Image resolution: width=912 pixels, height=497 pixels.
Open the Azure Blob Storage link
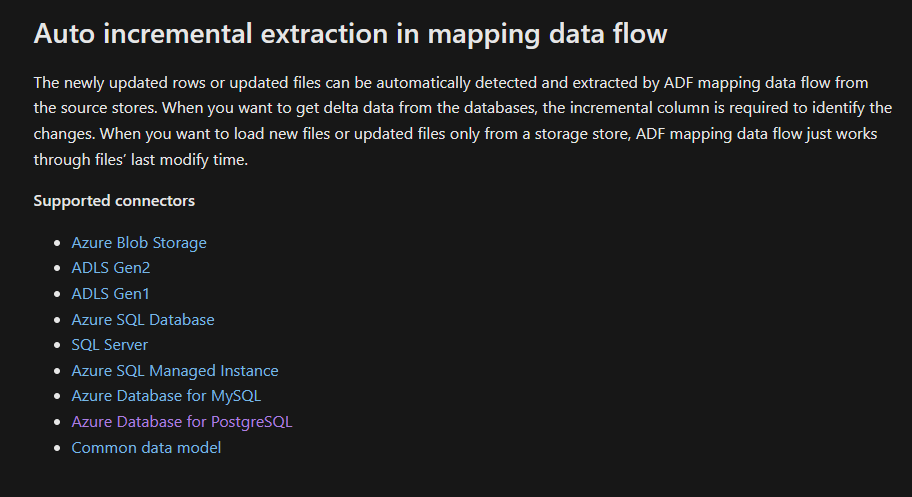coord(138,243)
